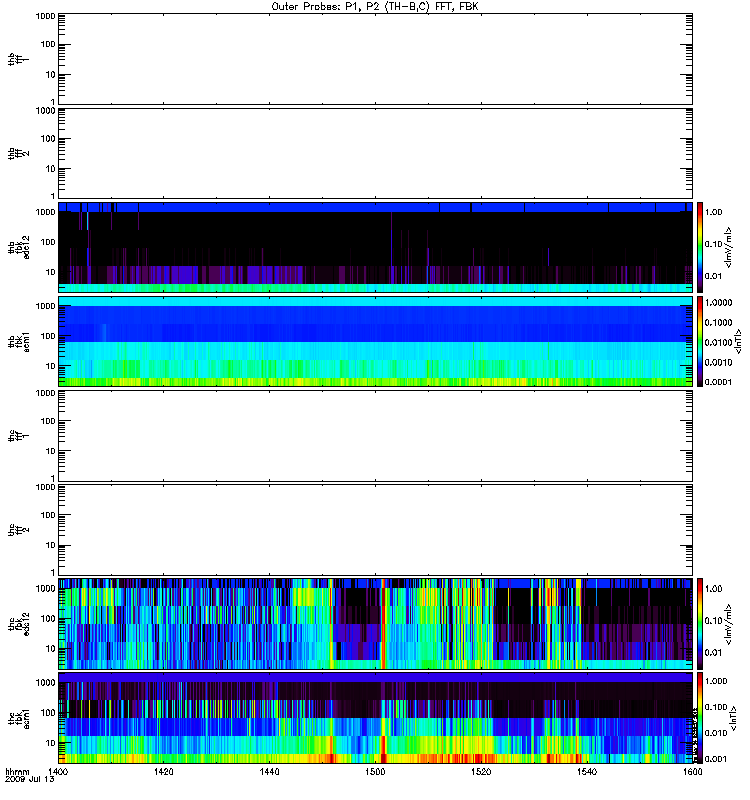Click the '100' y-axis tick of thc fff 2 panel
The image size is (750, 800).
(x=48, y=515)
